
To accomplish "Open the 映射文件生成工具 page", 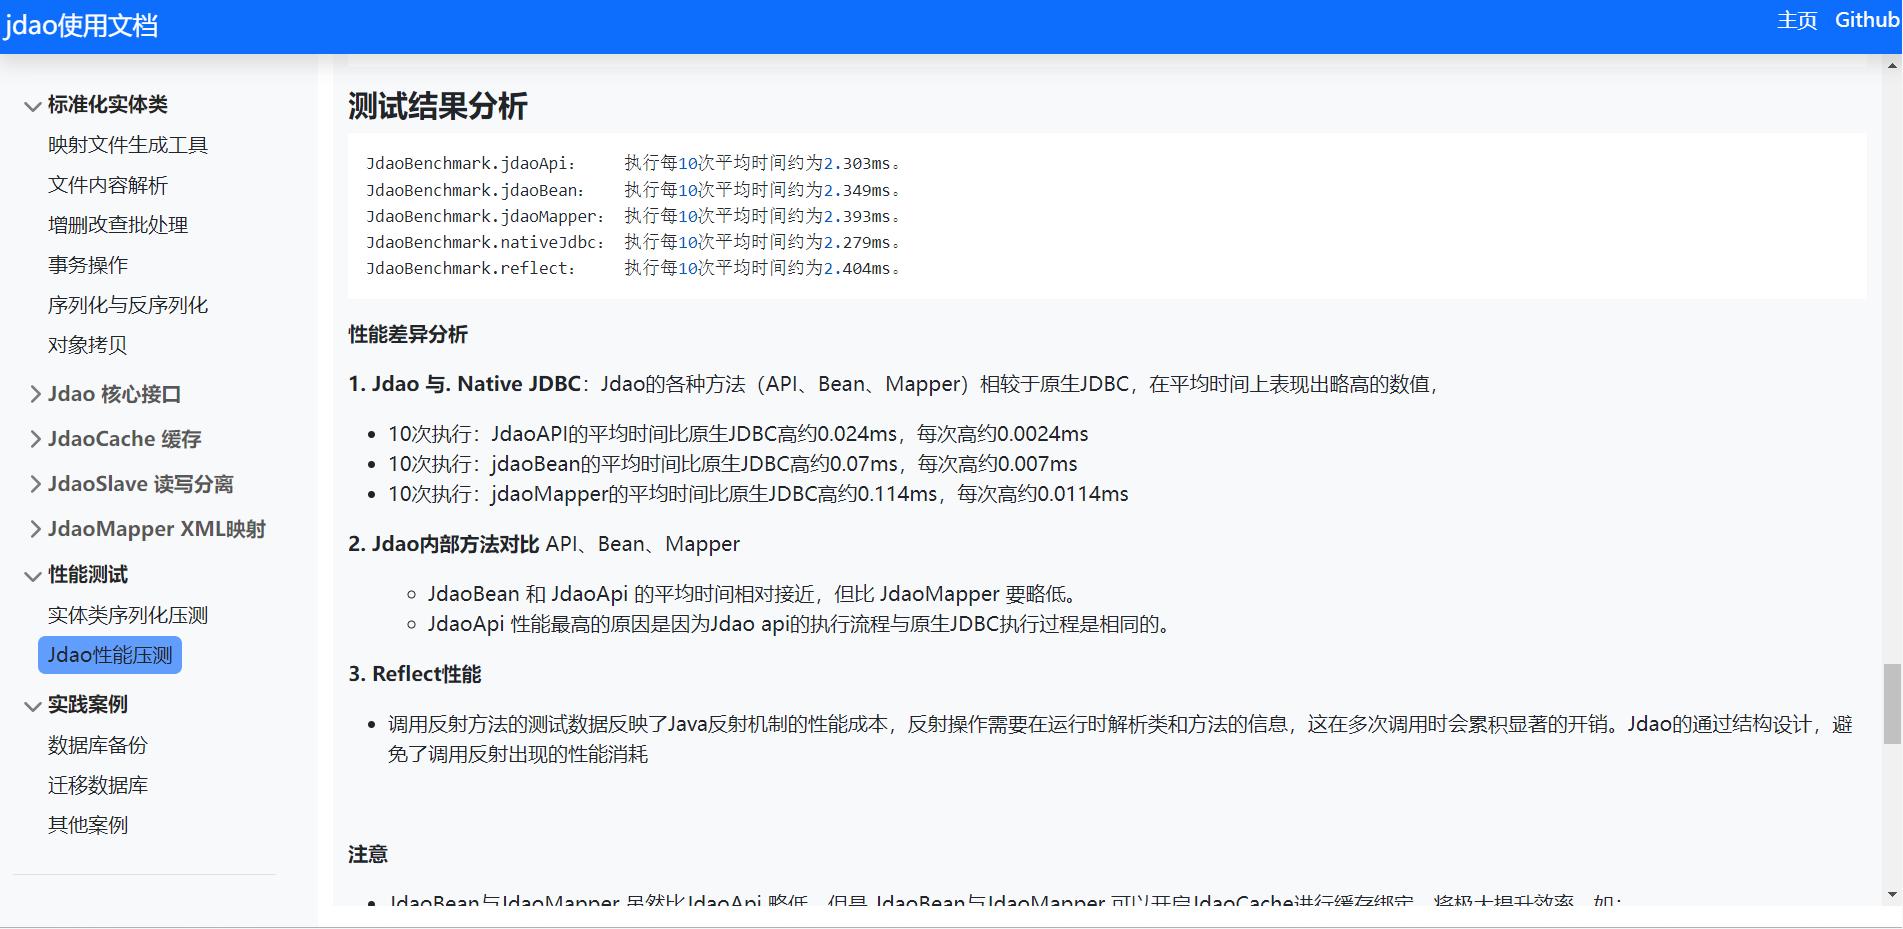I will click(x=128, y=145).
